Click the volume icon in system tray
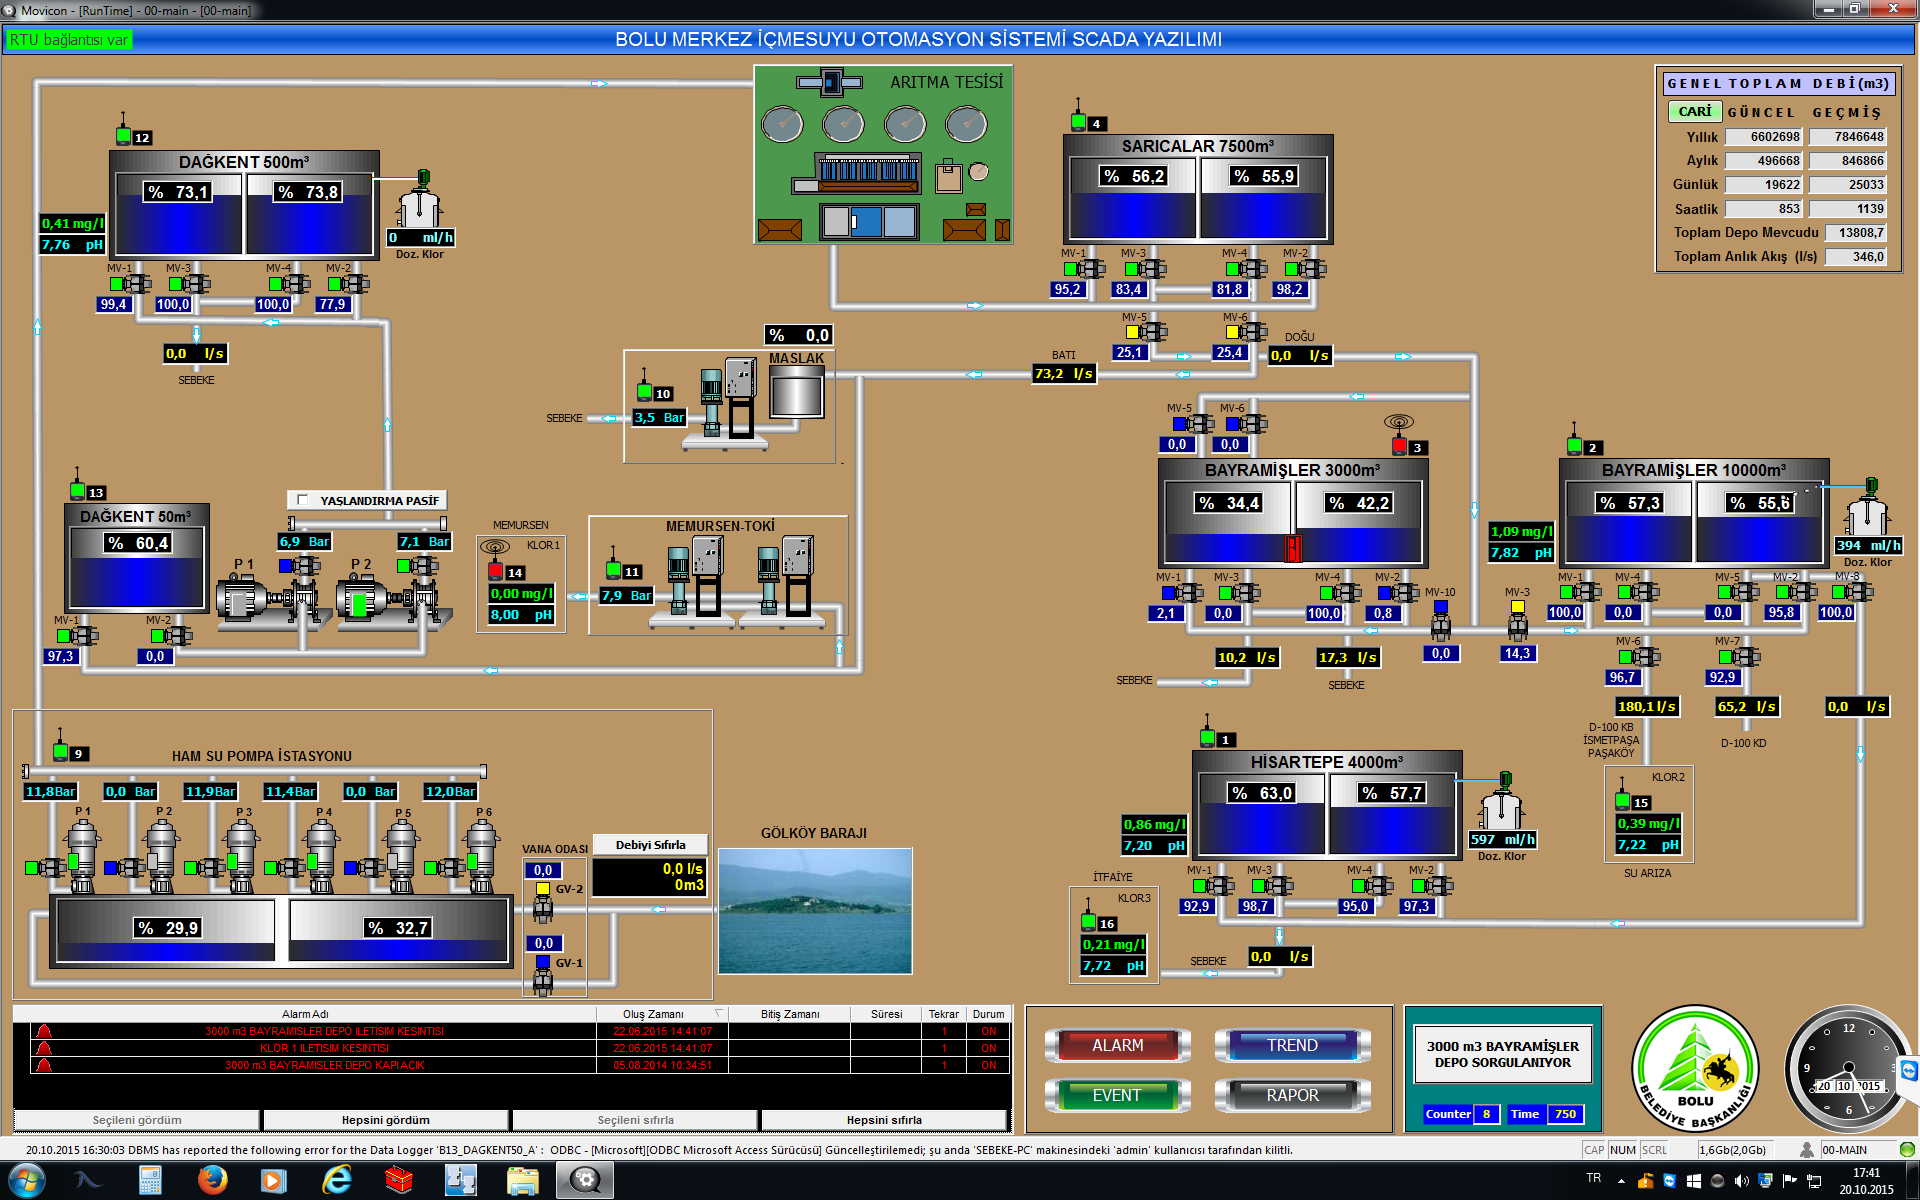This screenshot has width=1920, height=1200. click(1741, 1181)
